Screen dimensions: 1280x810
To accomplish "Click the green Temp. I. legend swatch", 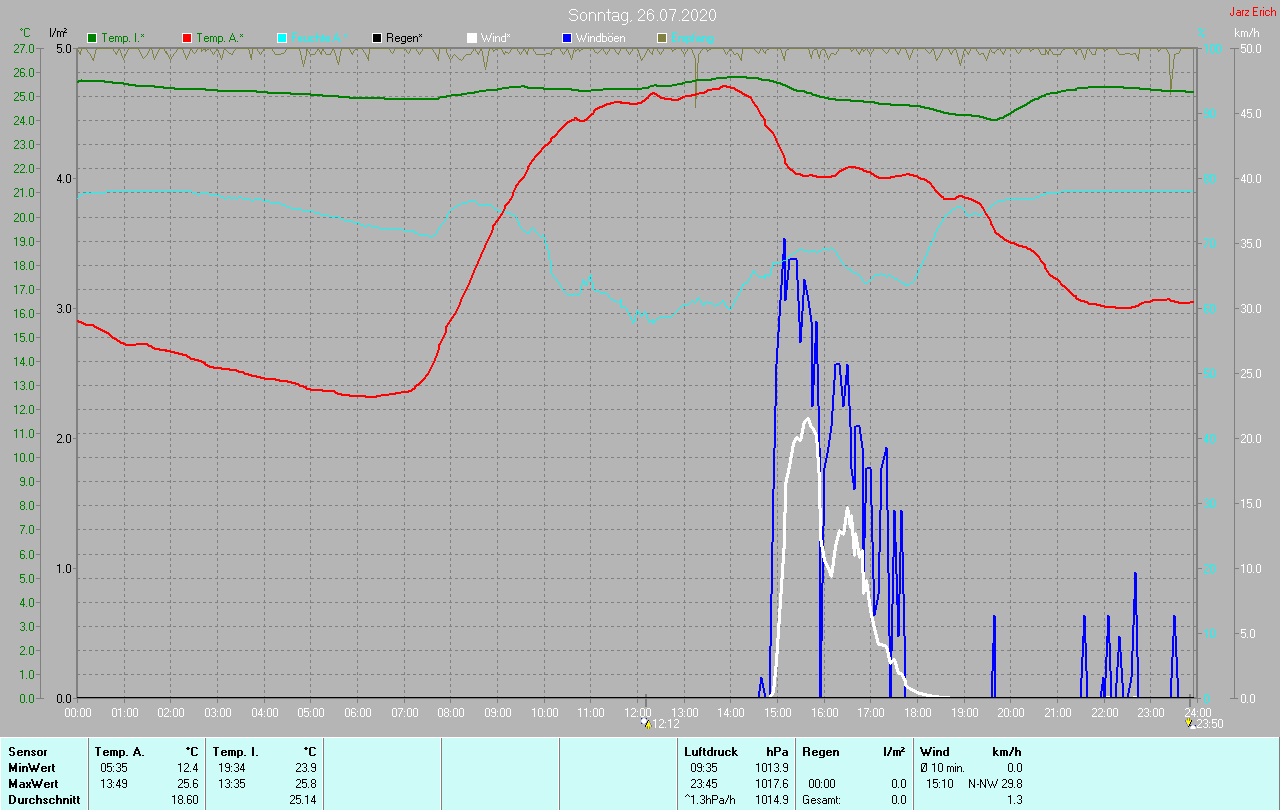I will click(x=92, y=38).
